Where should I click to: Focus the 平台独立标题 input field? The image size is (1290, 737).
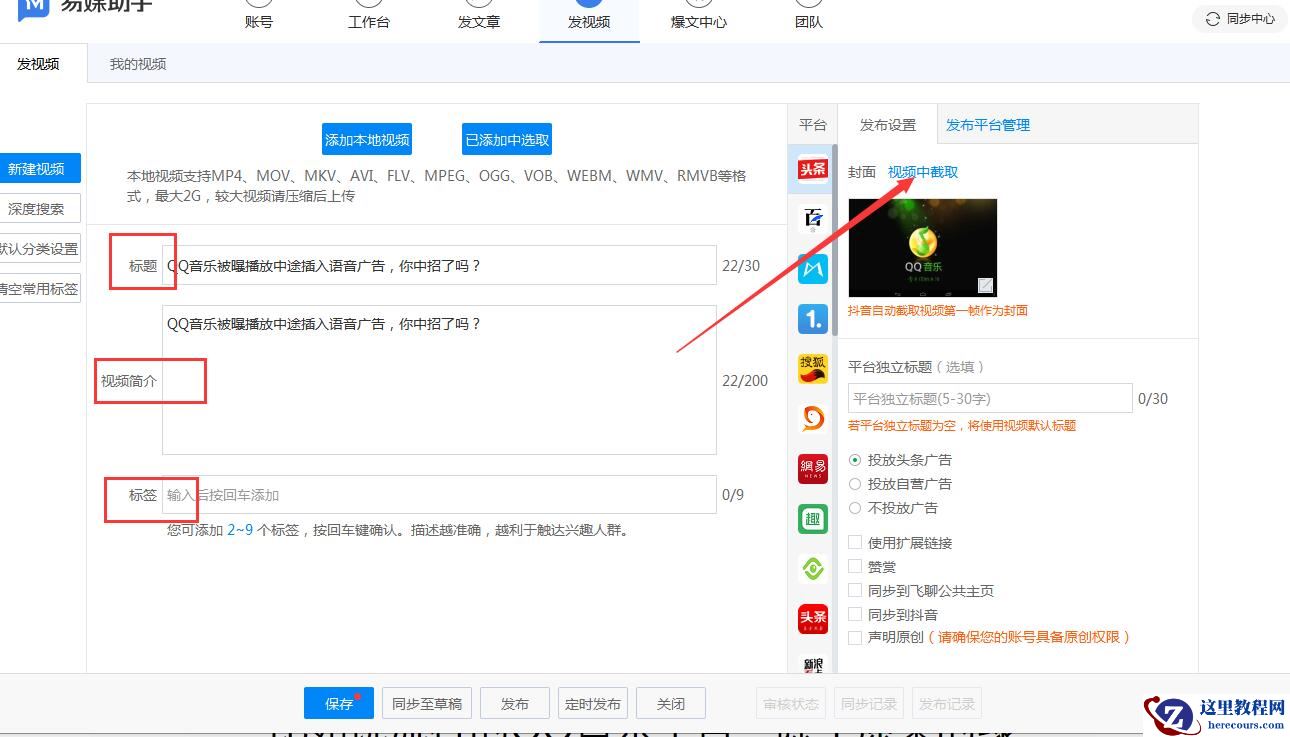[990, 398]
